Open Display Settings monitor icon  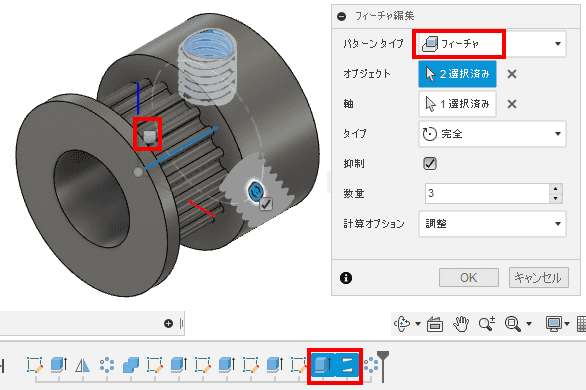tap(554, 324)
